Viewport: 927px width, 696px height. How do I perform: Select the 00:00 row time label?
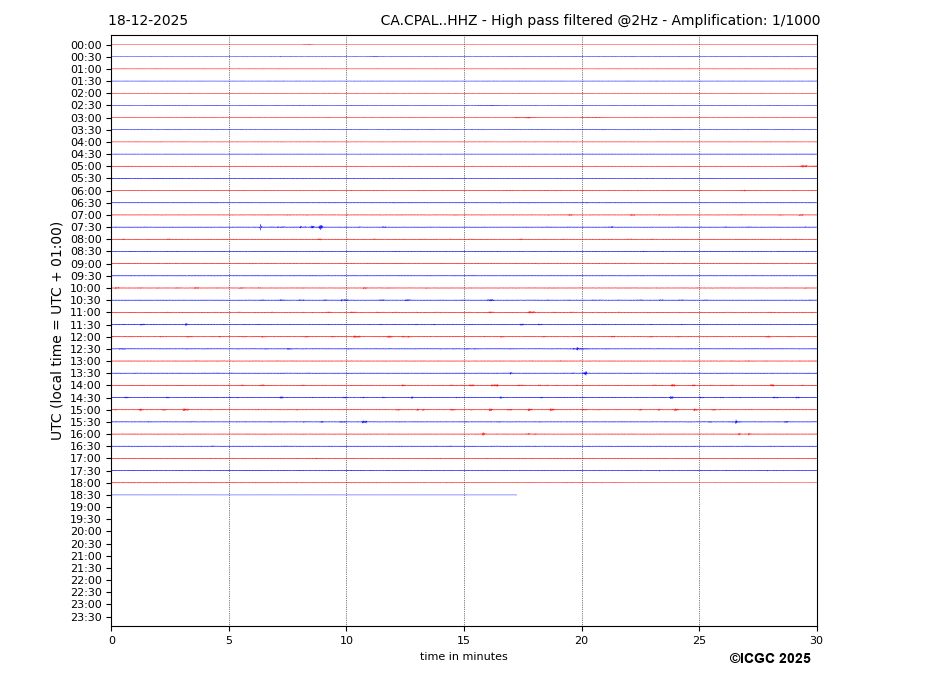(x=86, y=45)
